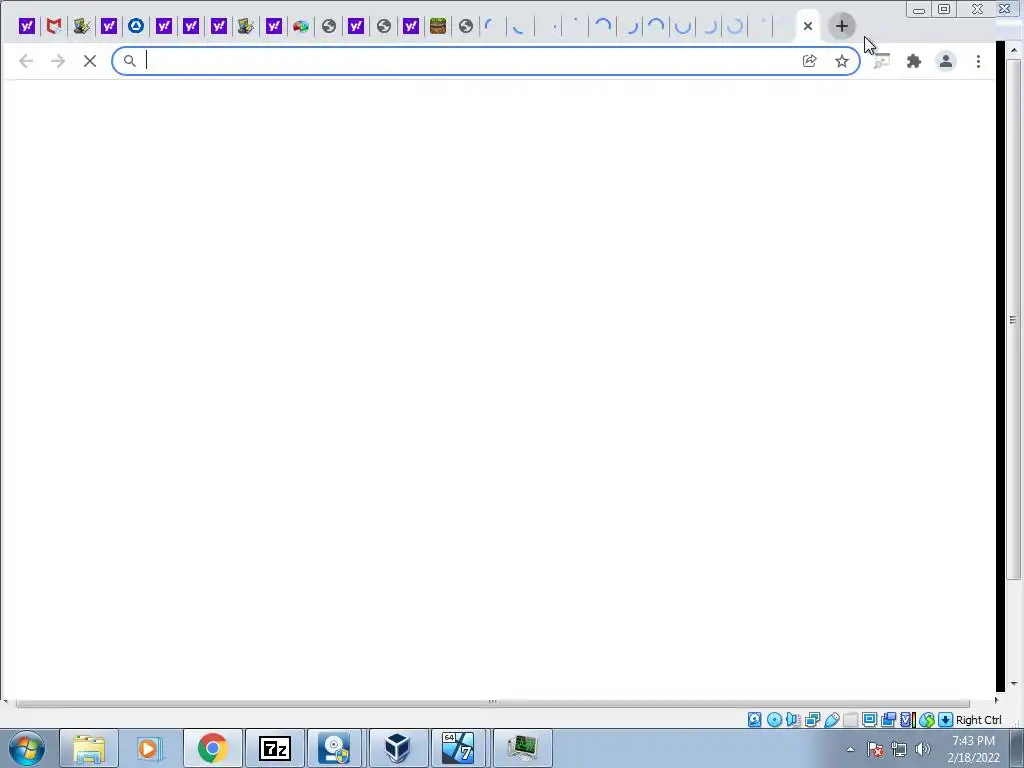The image size is (1024, 768).
Task: Bookmark this tab with star icon
Action: tap(842, 61)
